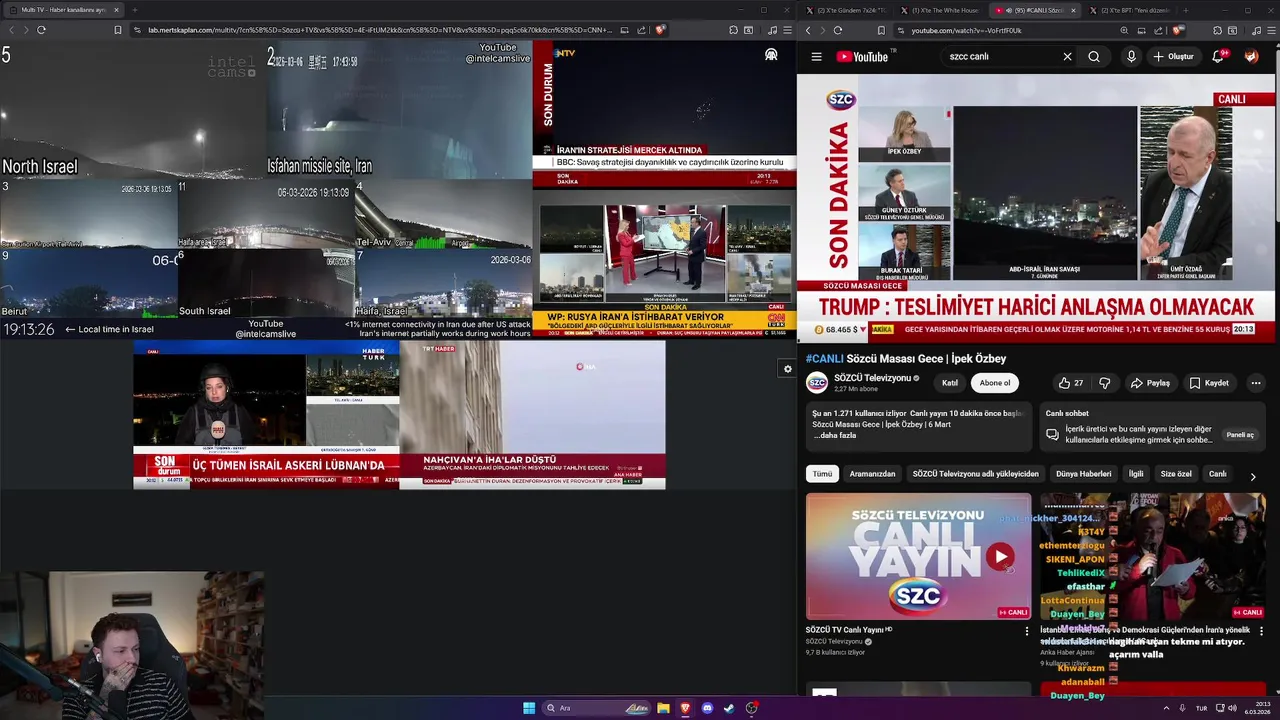Select the Haber Türk stream tile
The image size is (1280, 720).
click(266, 415)
